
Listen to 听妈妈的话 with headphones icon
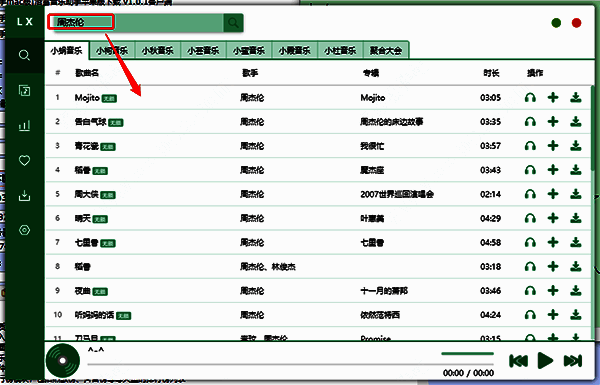pos(530,315)
